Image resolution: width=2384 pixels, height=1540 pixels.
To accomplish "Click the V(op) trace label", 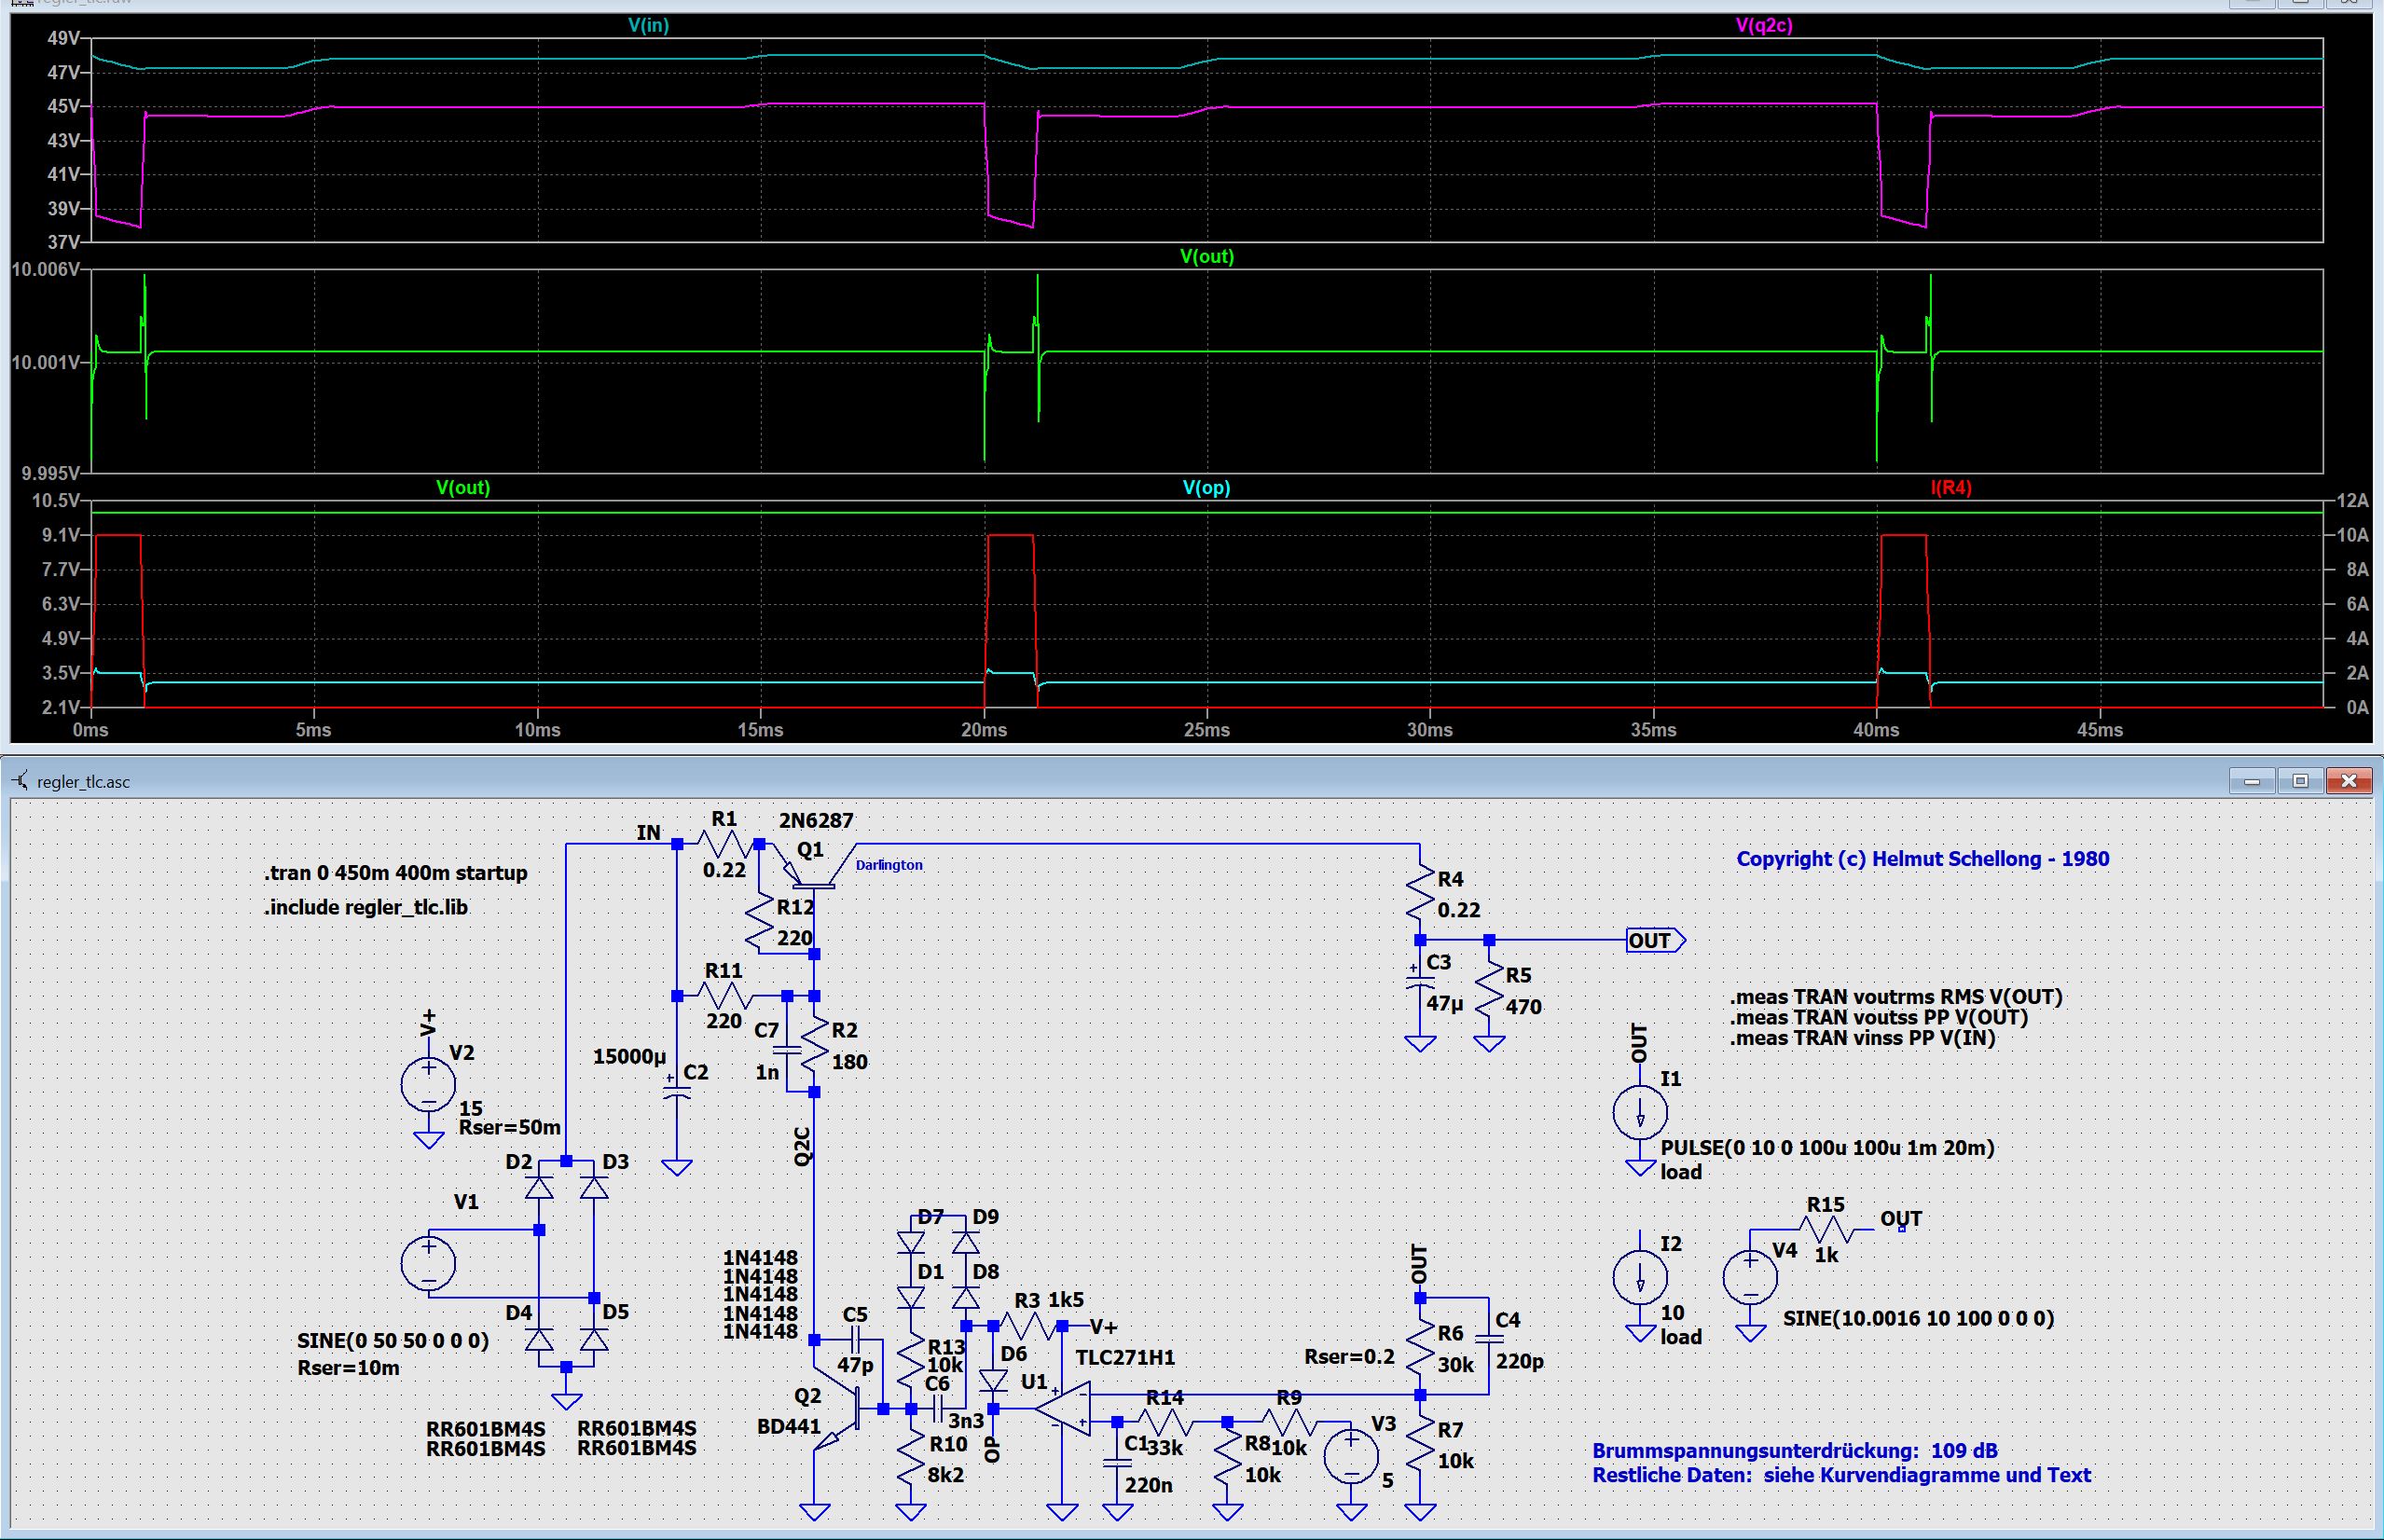I will point(1206,488).
